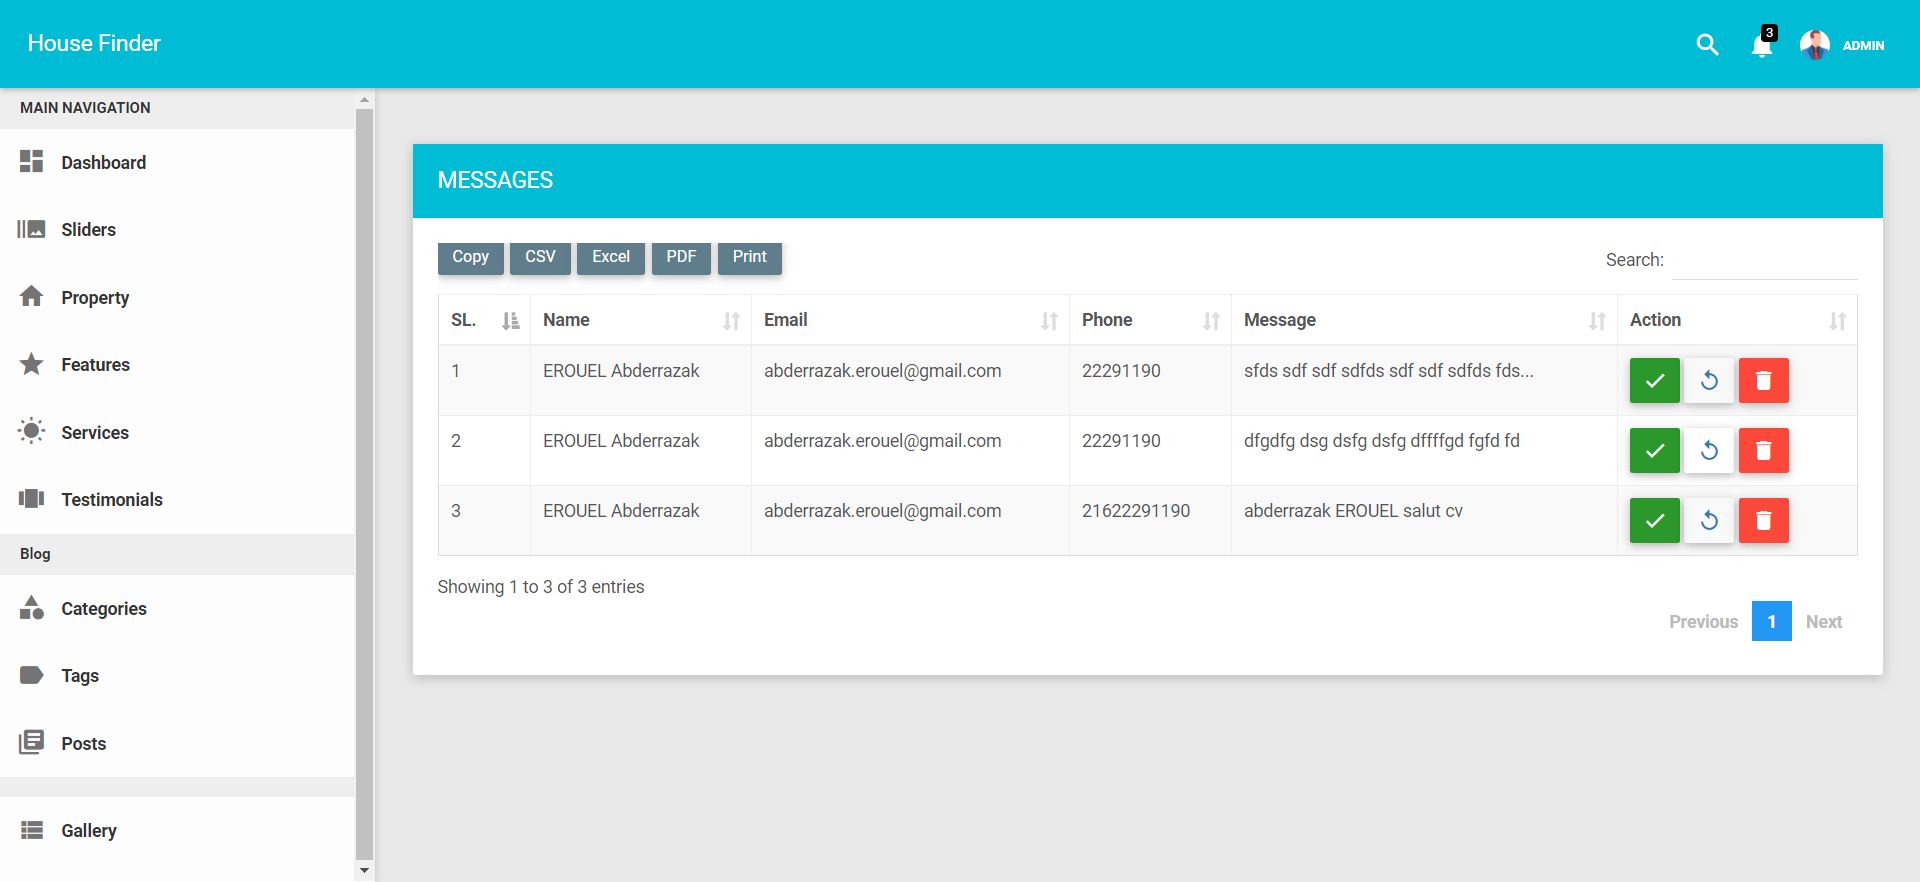Click the Services sun icon

[x=32, y=432]
